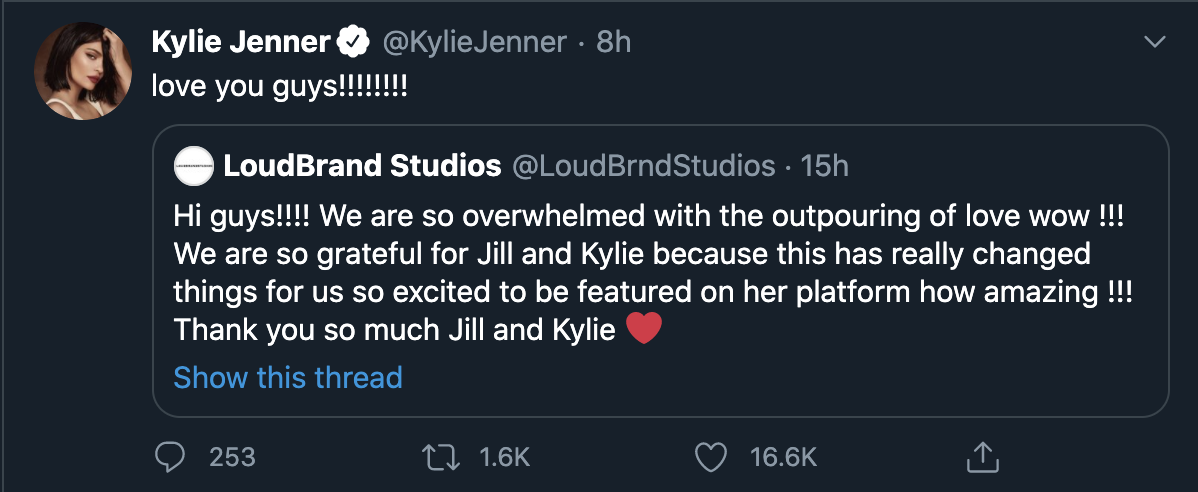Image resolution: width=1198 pixels, height=492 pixels.
Task: Click the blue verified badge
Action: click(351, 42)
